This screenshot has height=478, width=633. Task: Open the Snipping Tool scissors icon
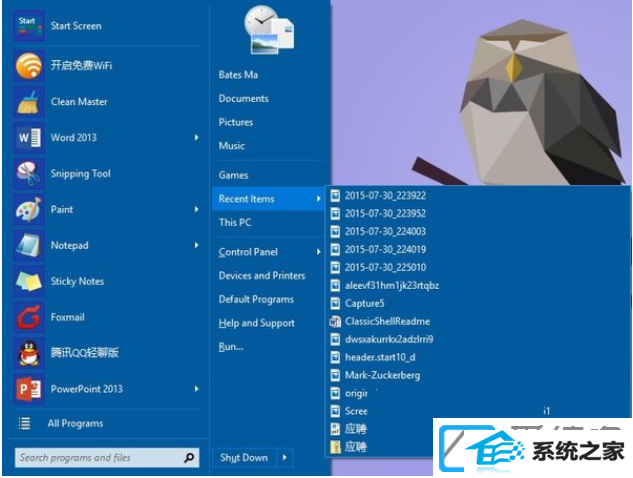click(29, 174)
